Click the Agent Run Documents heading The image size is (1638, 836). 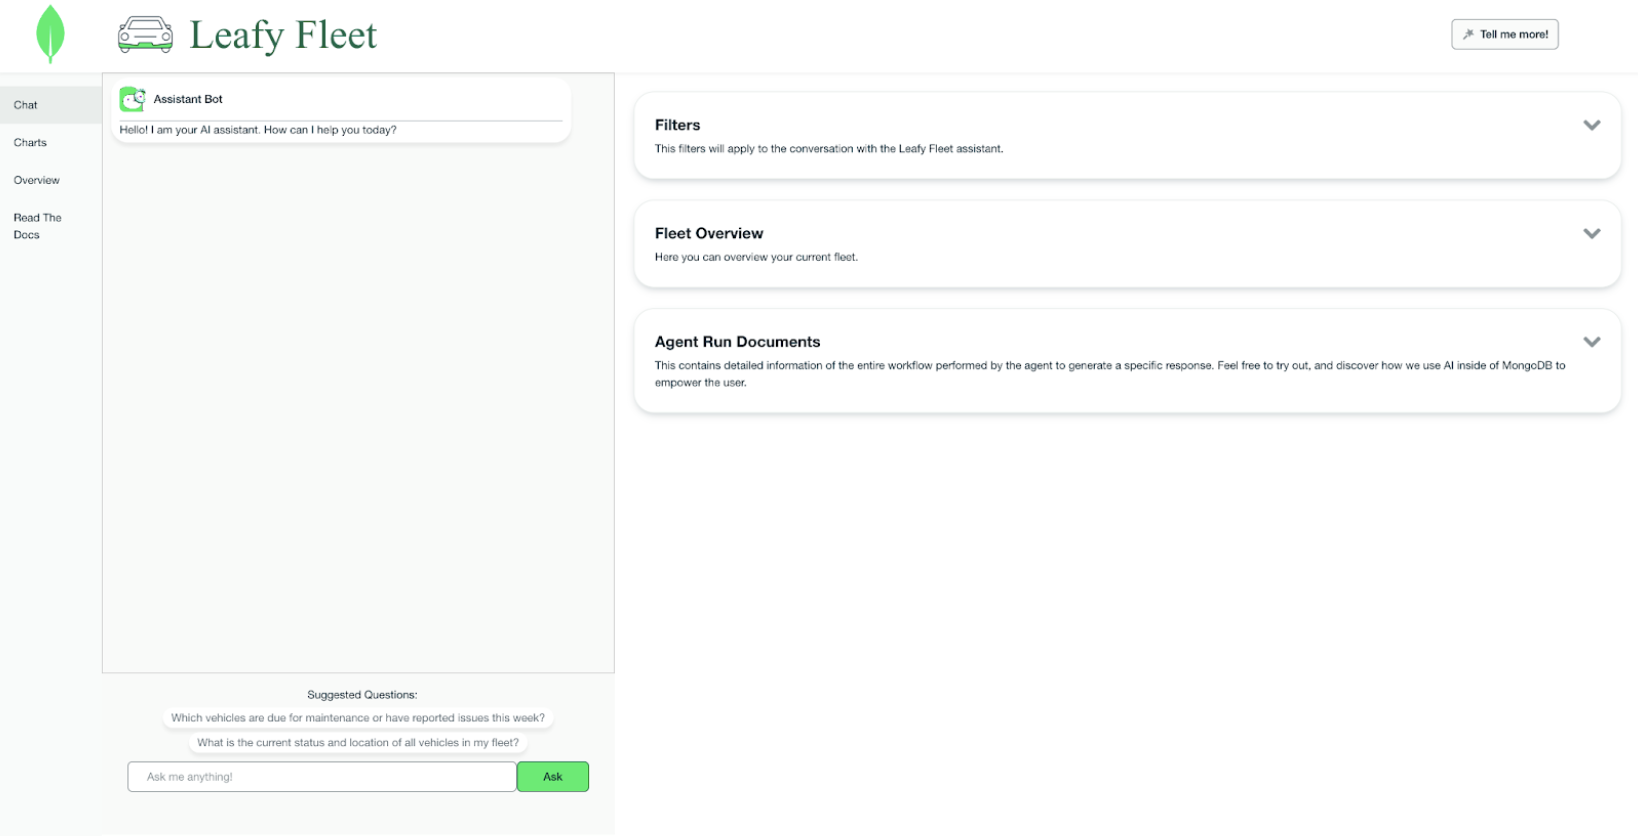click(737, 342)
